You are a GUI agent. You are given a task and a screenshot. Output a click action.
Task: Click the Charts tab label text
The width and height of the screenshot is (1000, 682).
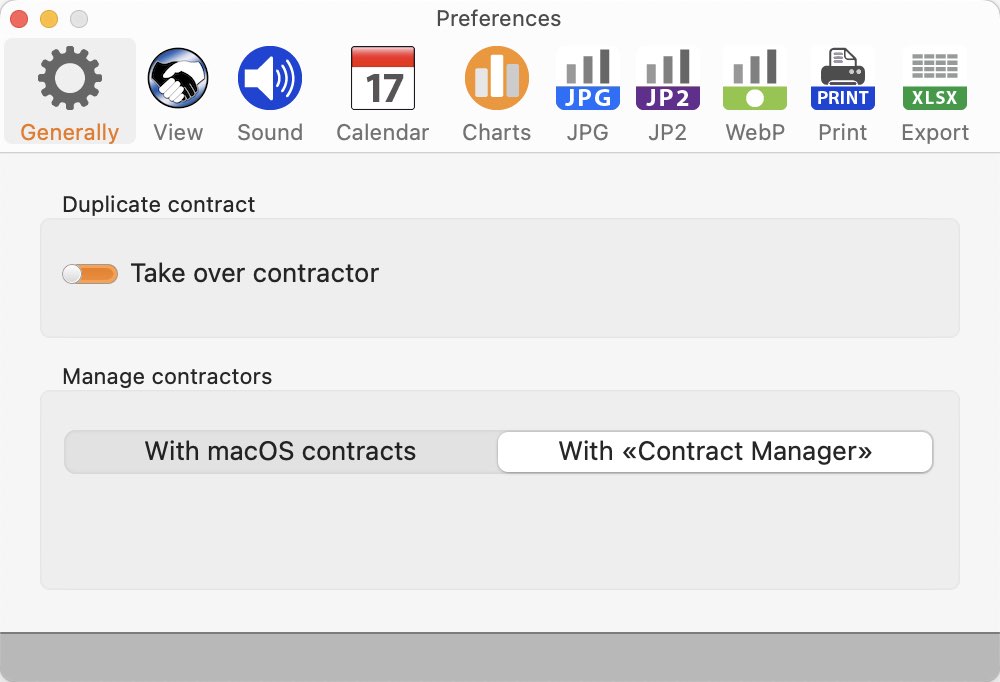(497, 132)
